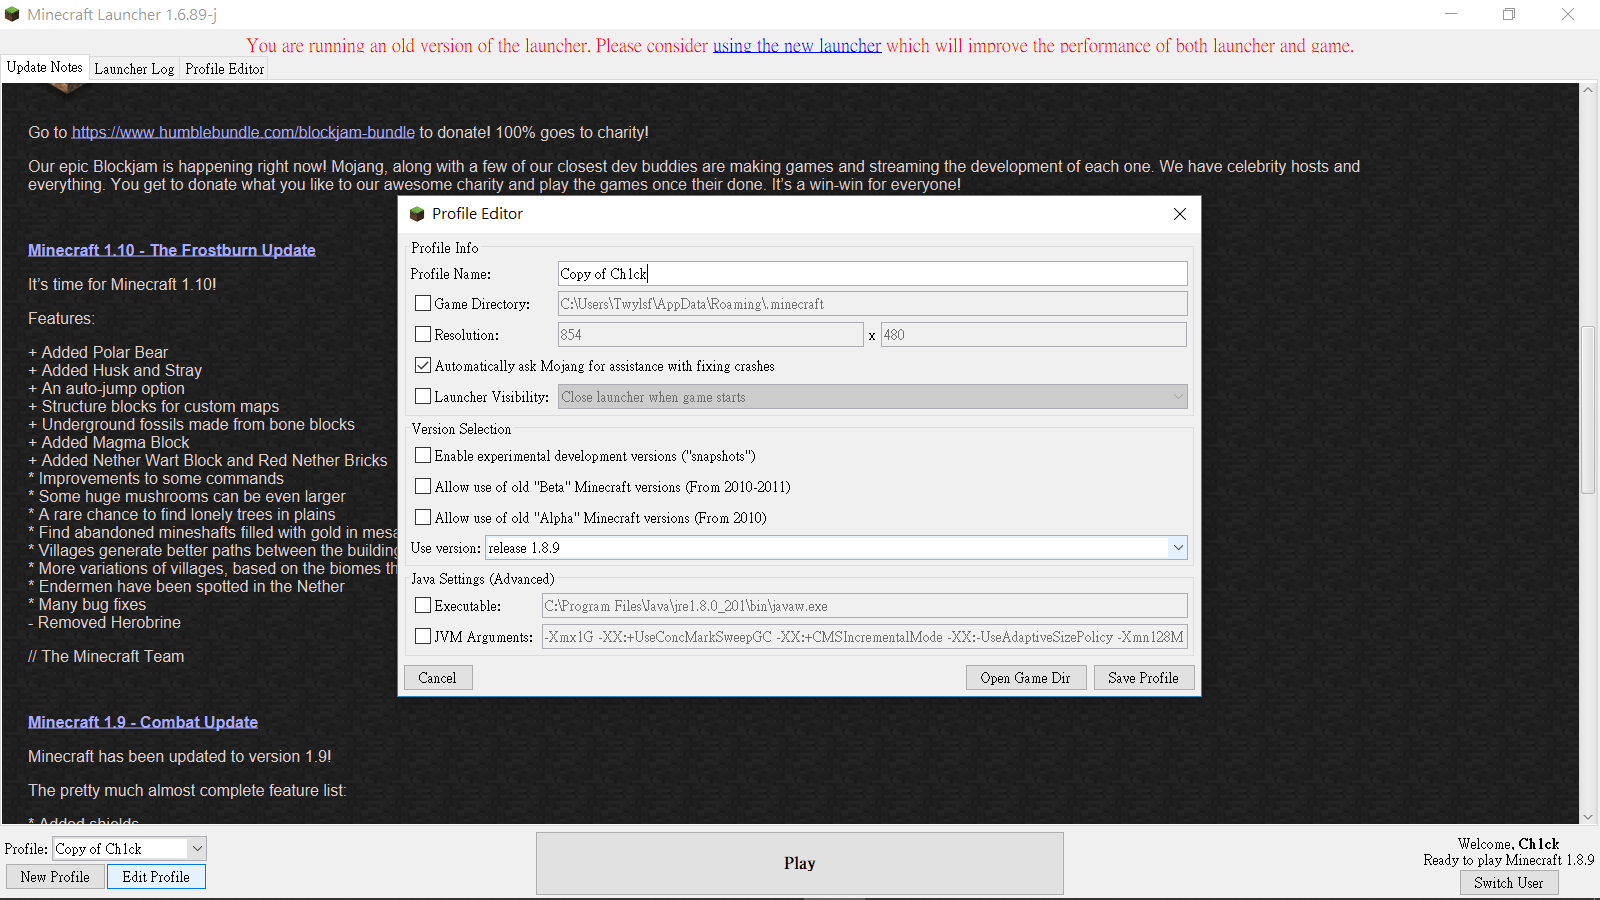Allow old Alpha Minecraft versions checkbox
The height and width of the screenshot is (900, 1600).
coord(423,517)
